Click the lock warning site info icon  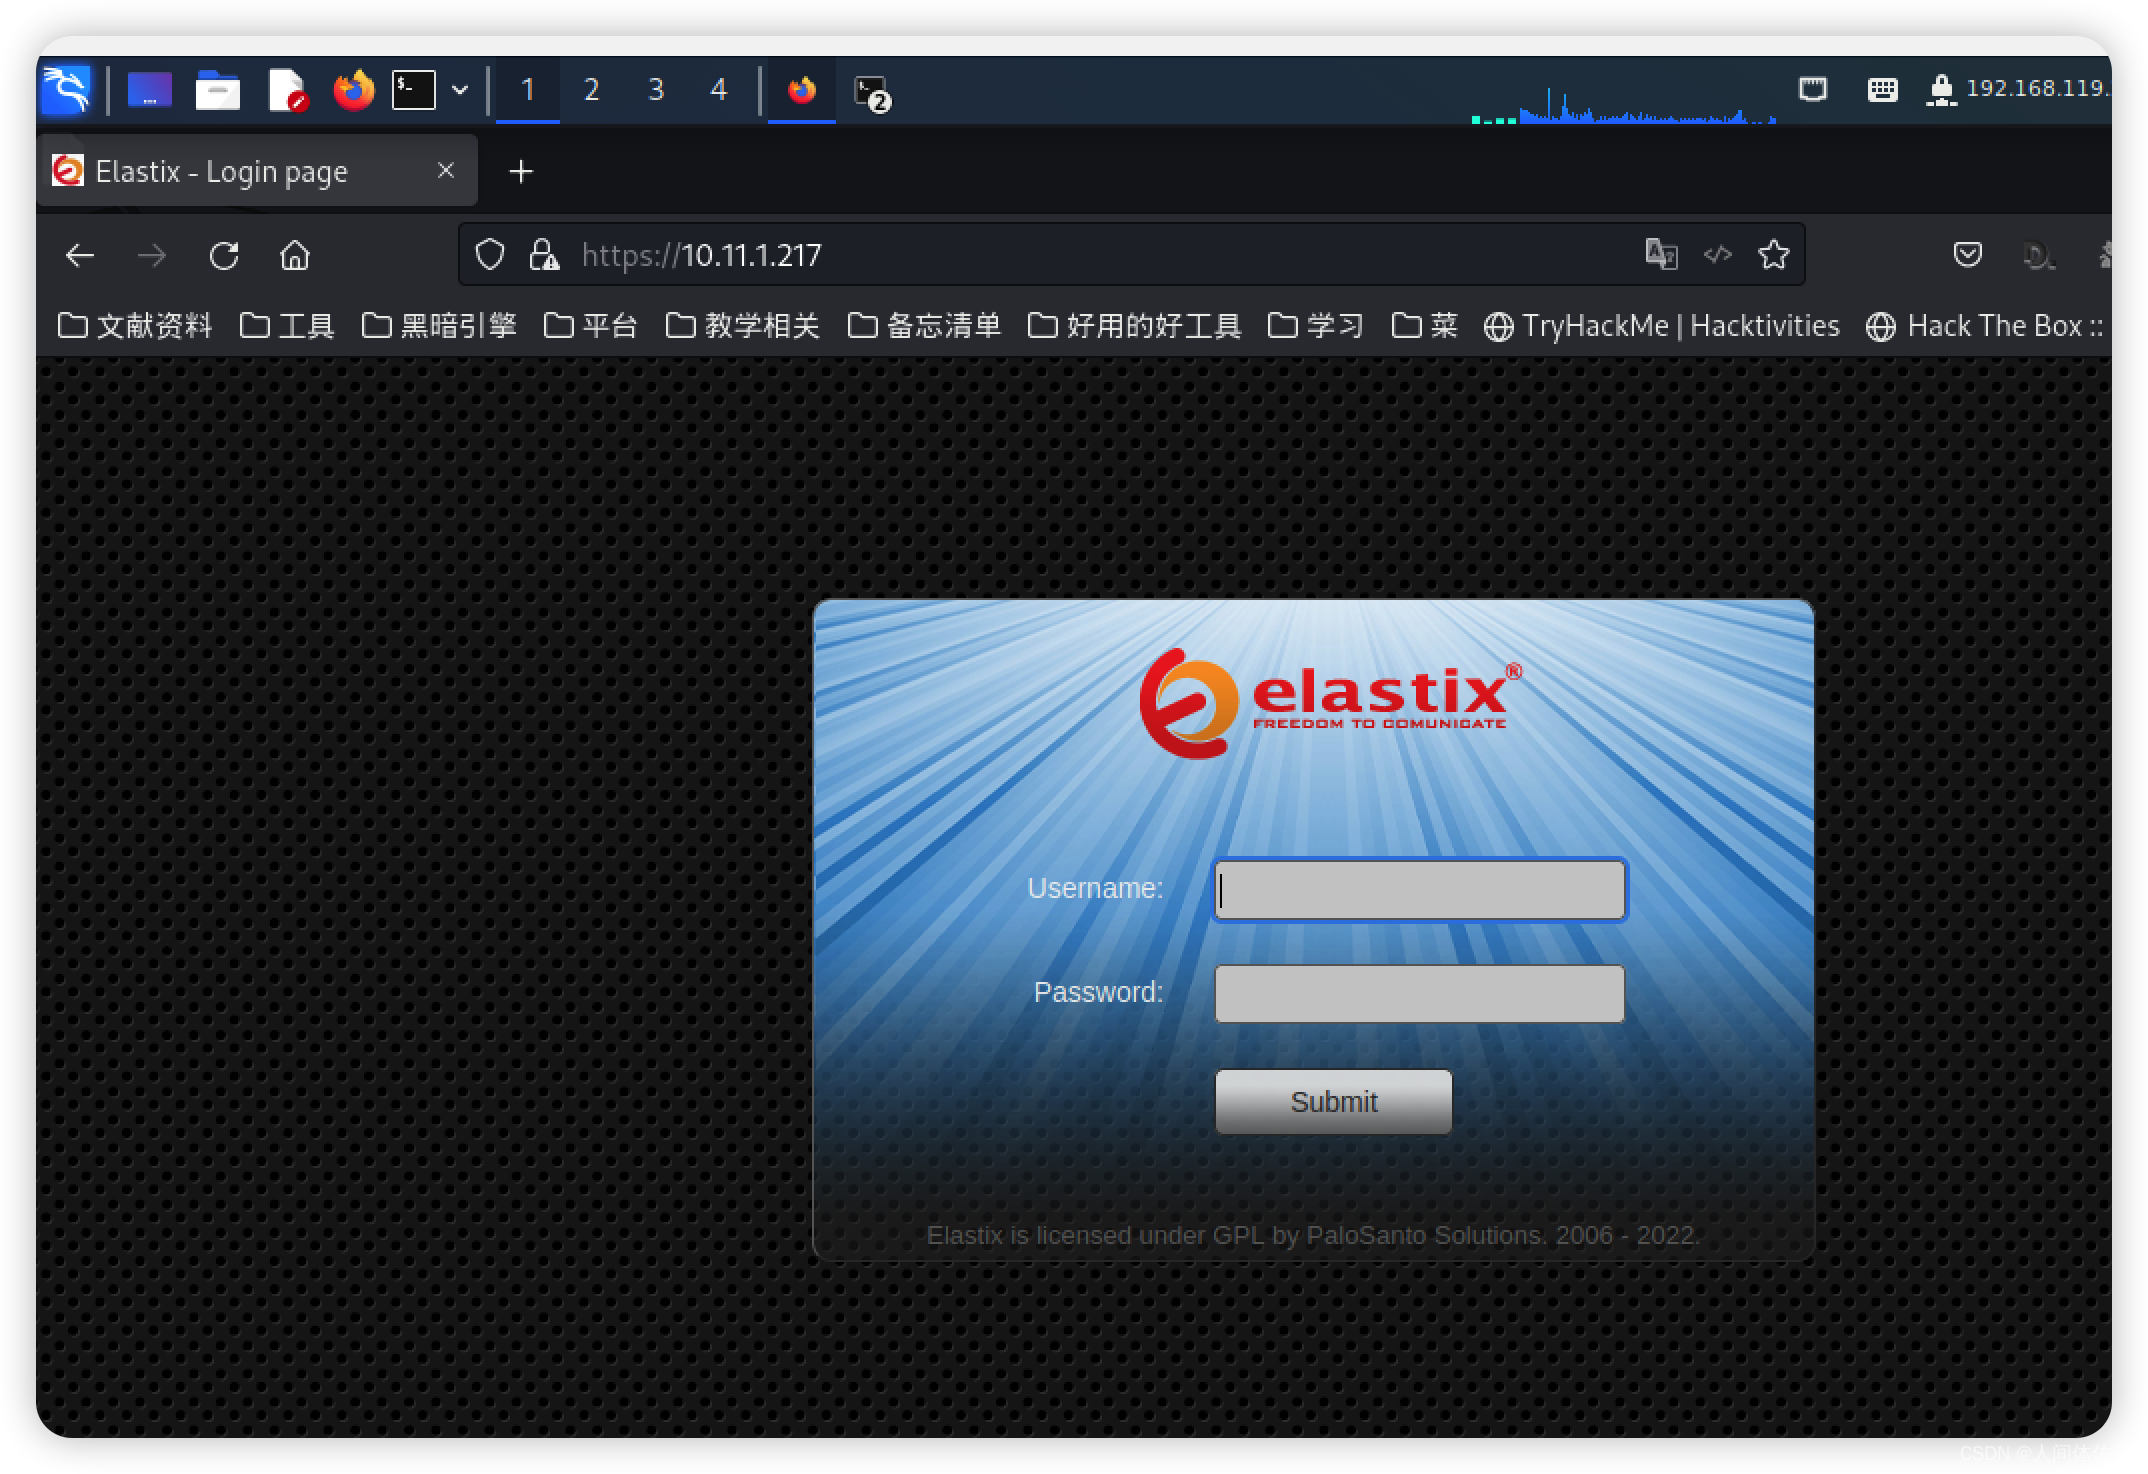[x=544, y=255]
